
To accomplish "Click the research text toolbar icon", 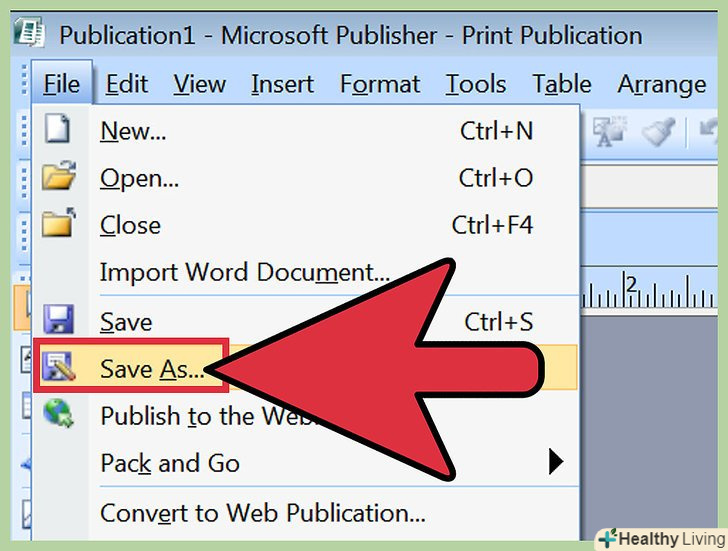I will pyautogui.click(x=610, y=131).
